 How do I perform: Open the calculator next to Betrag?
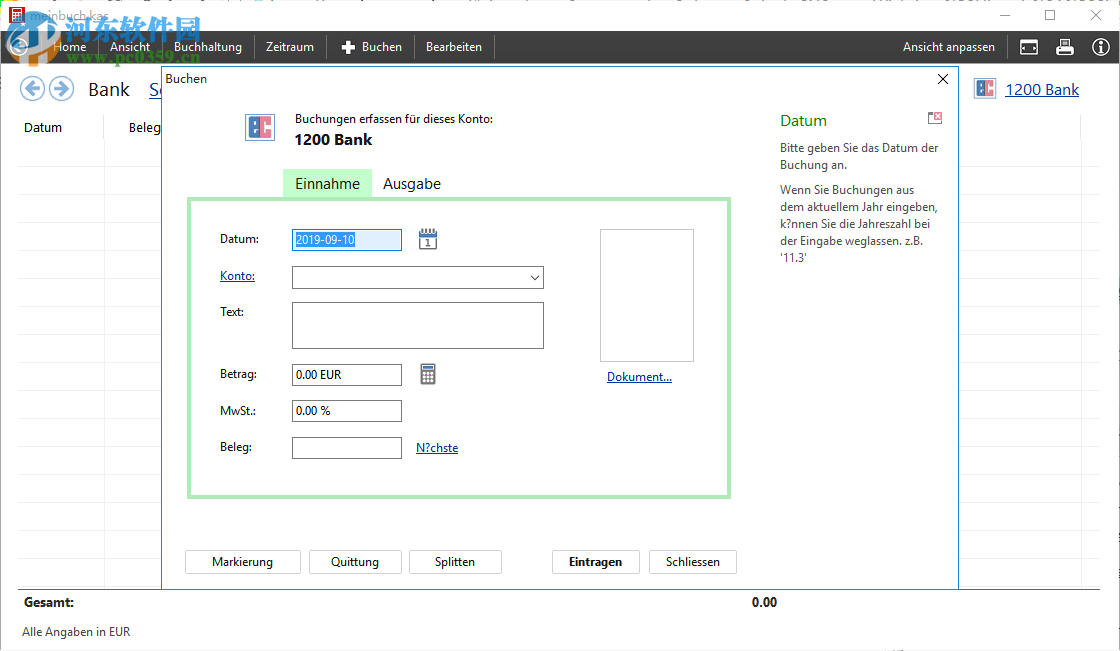pos(428,374)
